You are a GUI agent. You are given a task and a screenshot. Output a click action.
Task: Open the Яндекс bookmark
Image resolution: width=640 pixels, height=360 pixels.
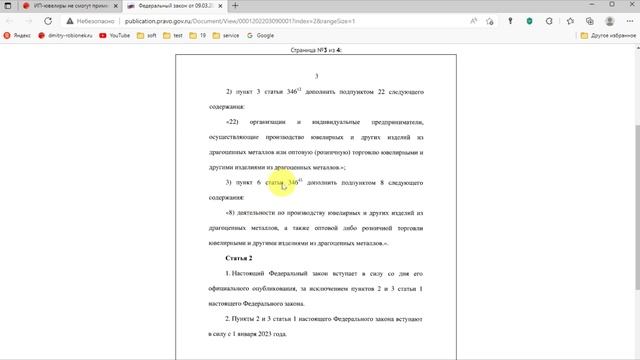click(17, 36)
